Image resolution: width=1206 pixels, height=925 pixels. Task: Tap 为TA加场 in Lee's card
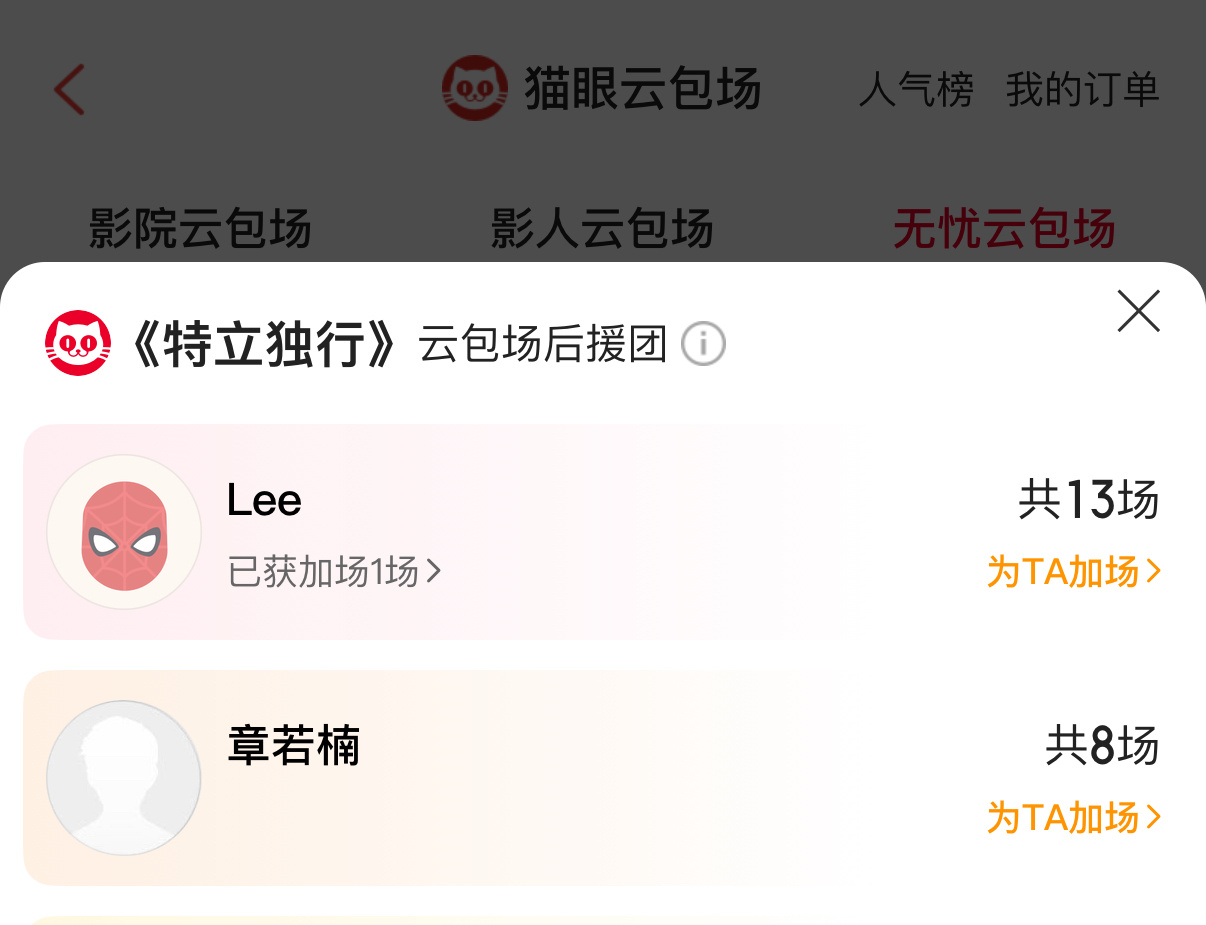click(x=1074, y=572)
